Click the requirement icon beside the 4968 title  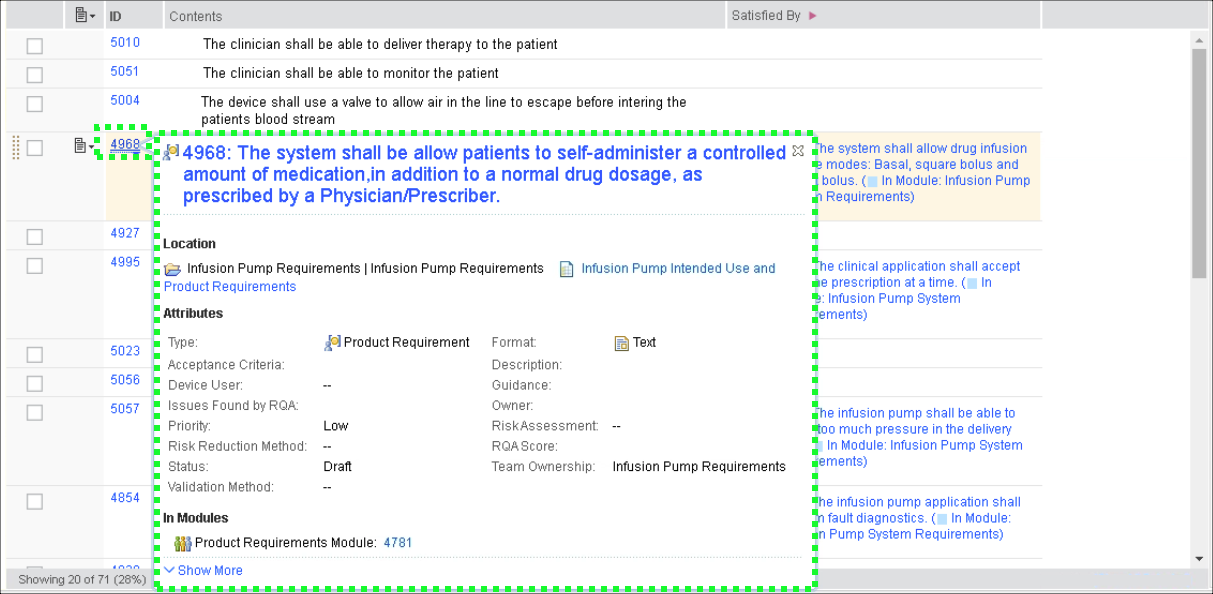(172, 152)
